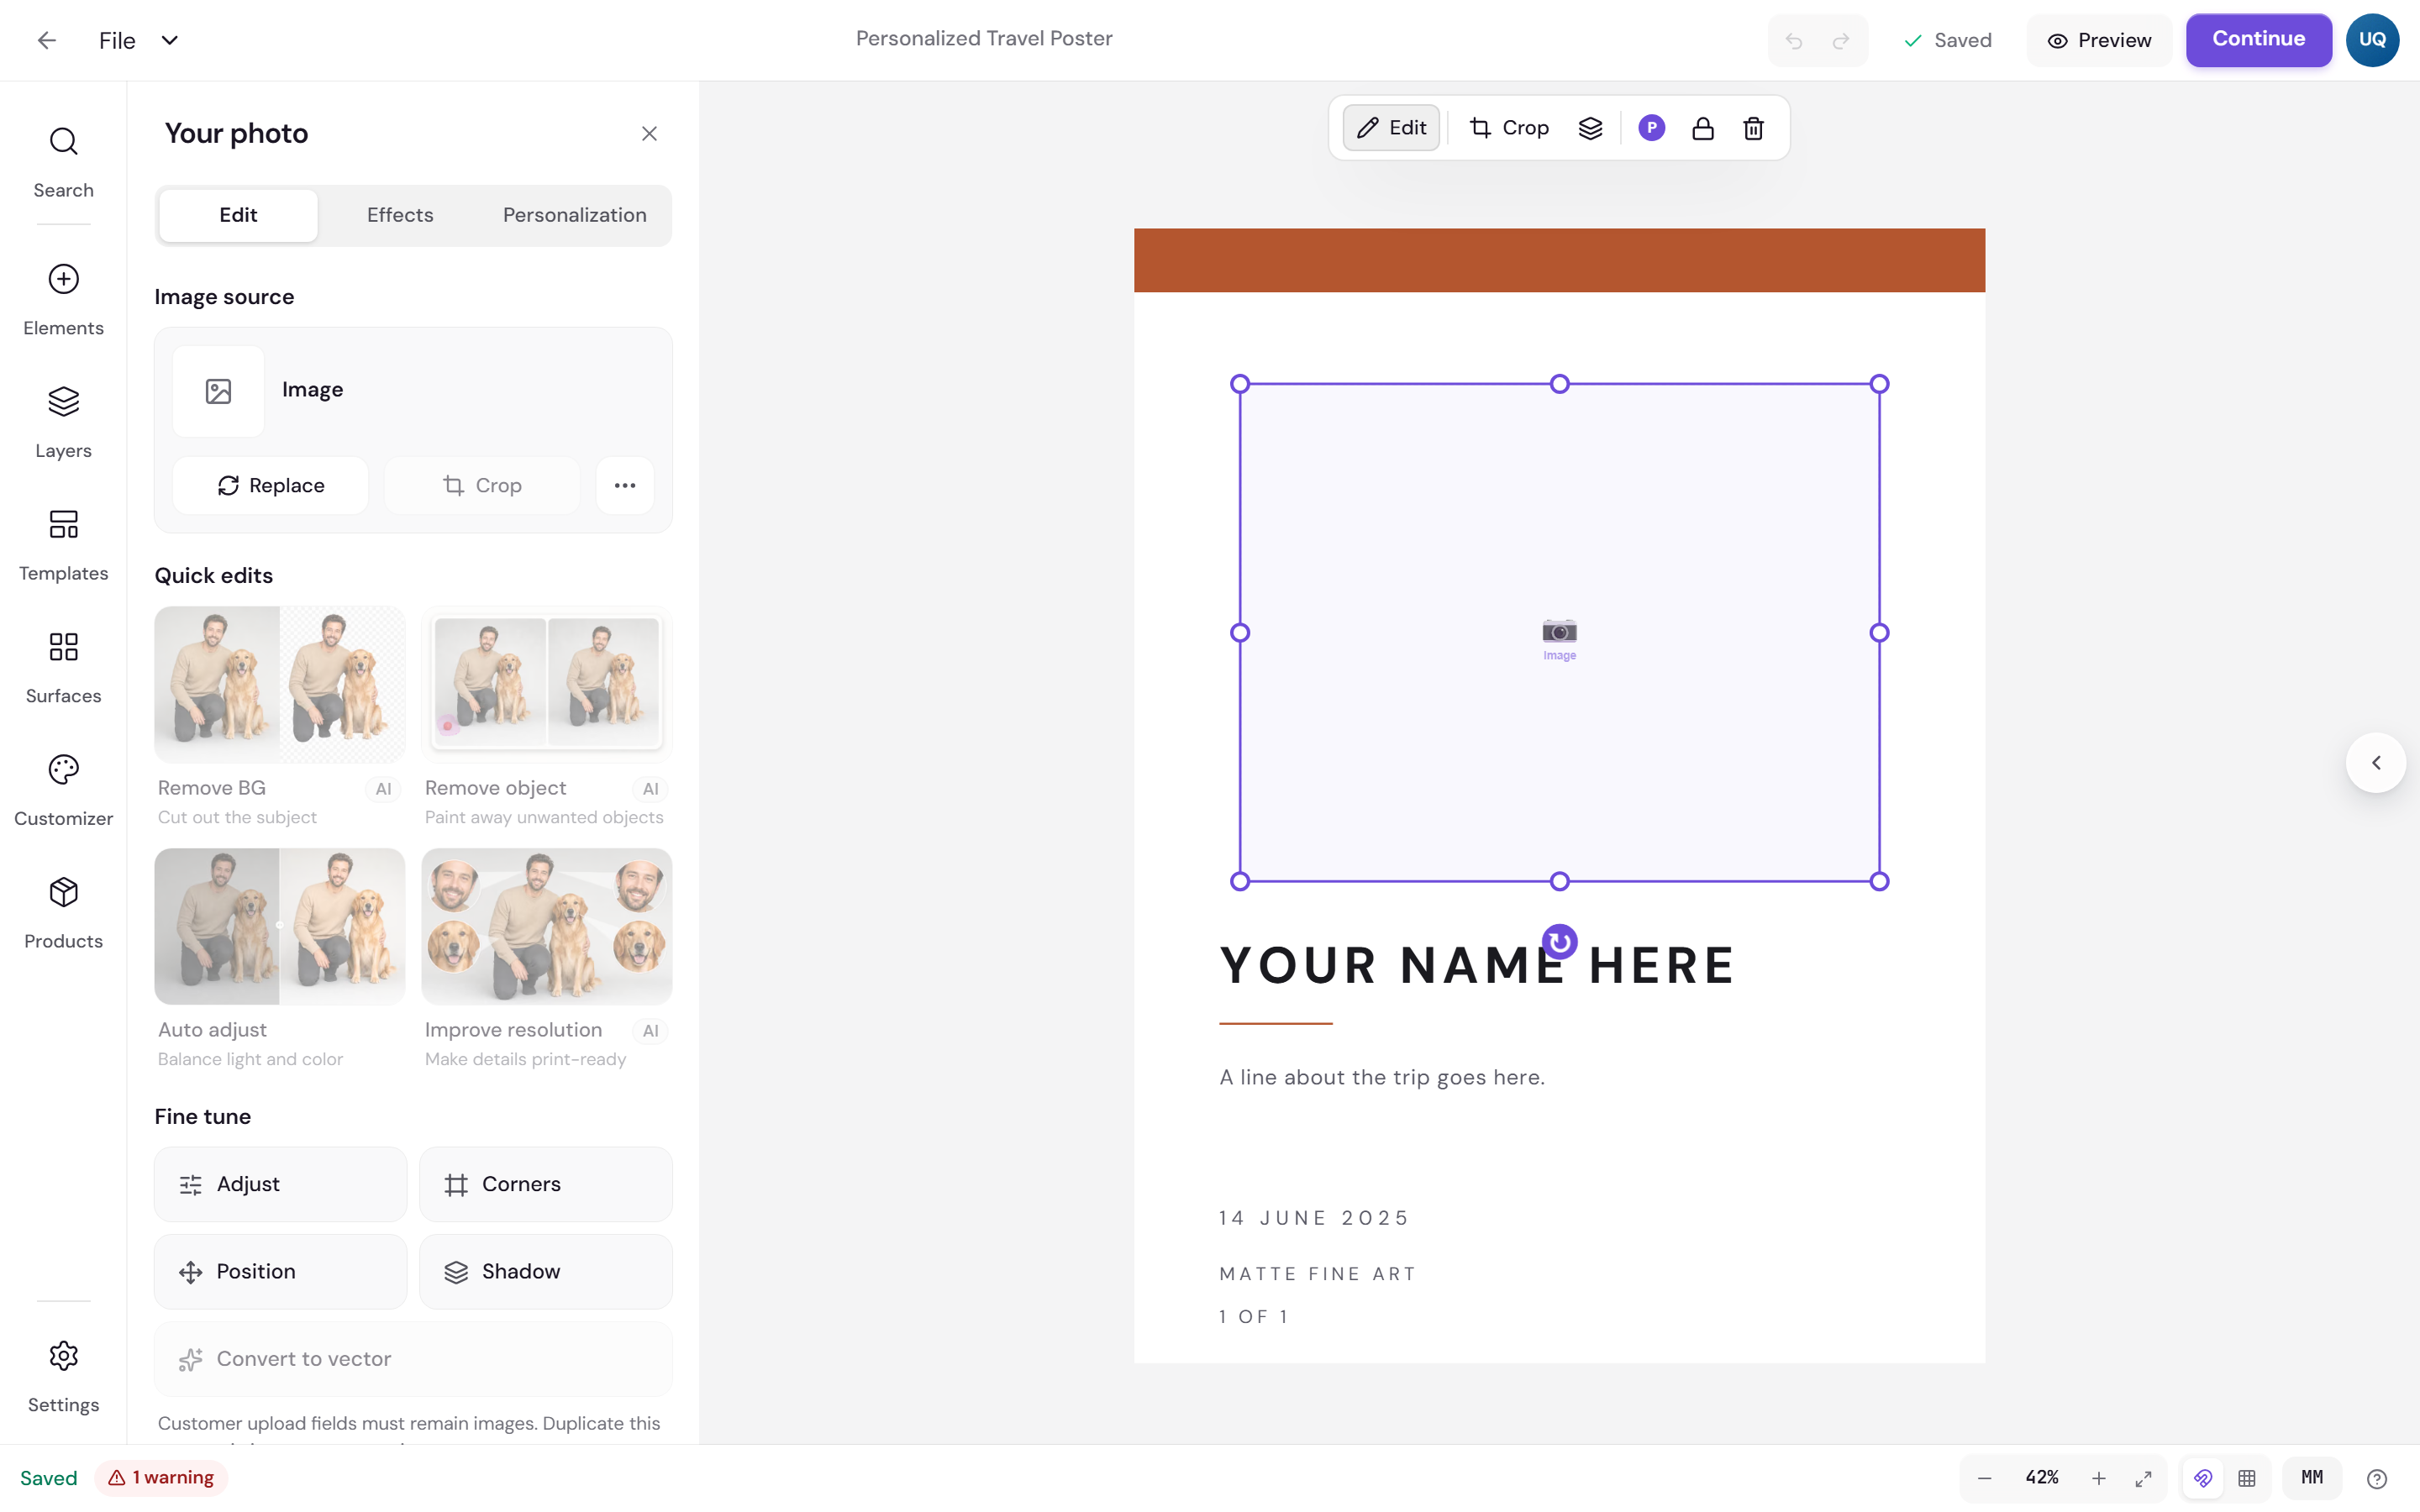The width and height of the screenshot is (2420, 1512).
Task: Zoom out with the minus button
Action: 1985,1478
